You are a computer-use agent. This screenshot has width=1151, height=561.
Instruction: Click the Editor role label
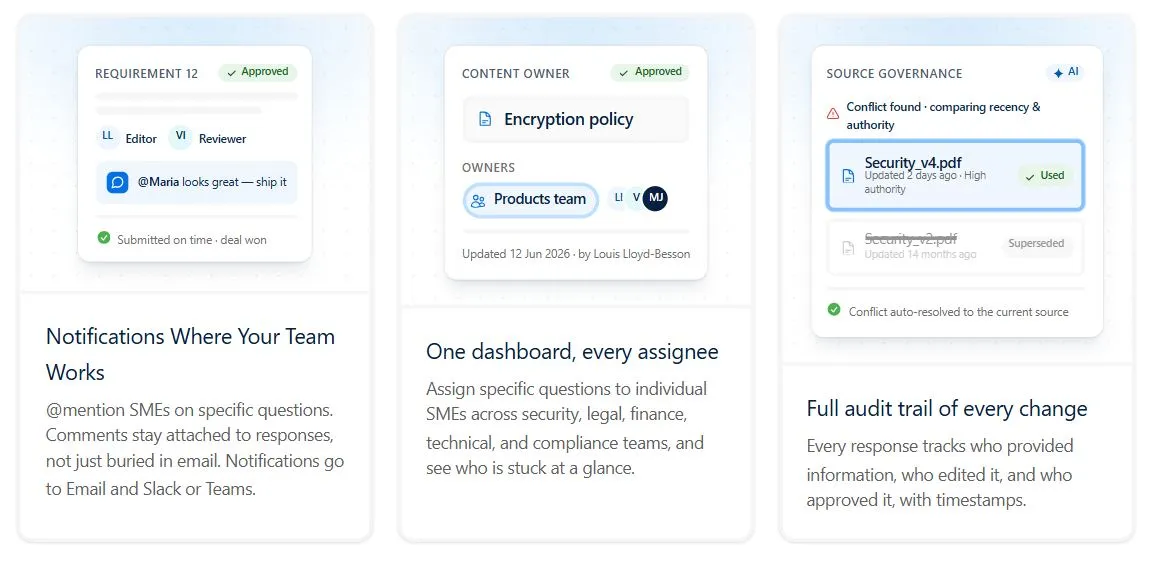click(x=141, y=139)
